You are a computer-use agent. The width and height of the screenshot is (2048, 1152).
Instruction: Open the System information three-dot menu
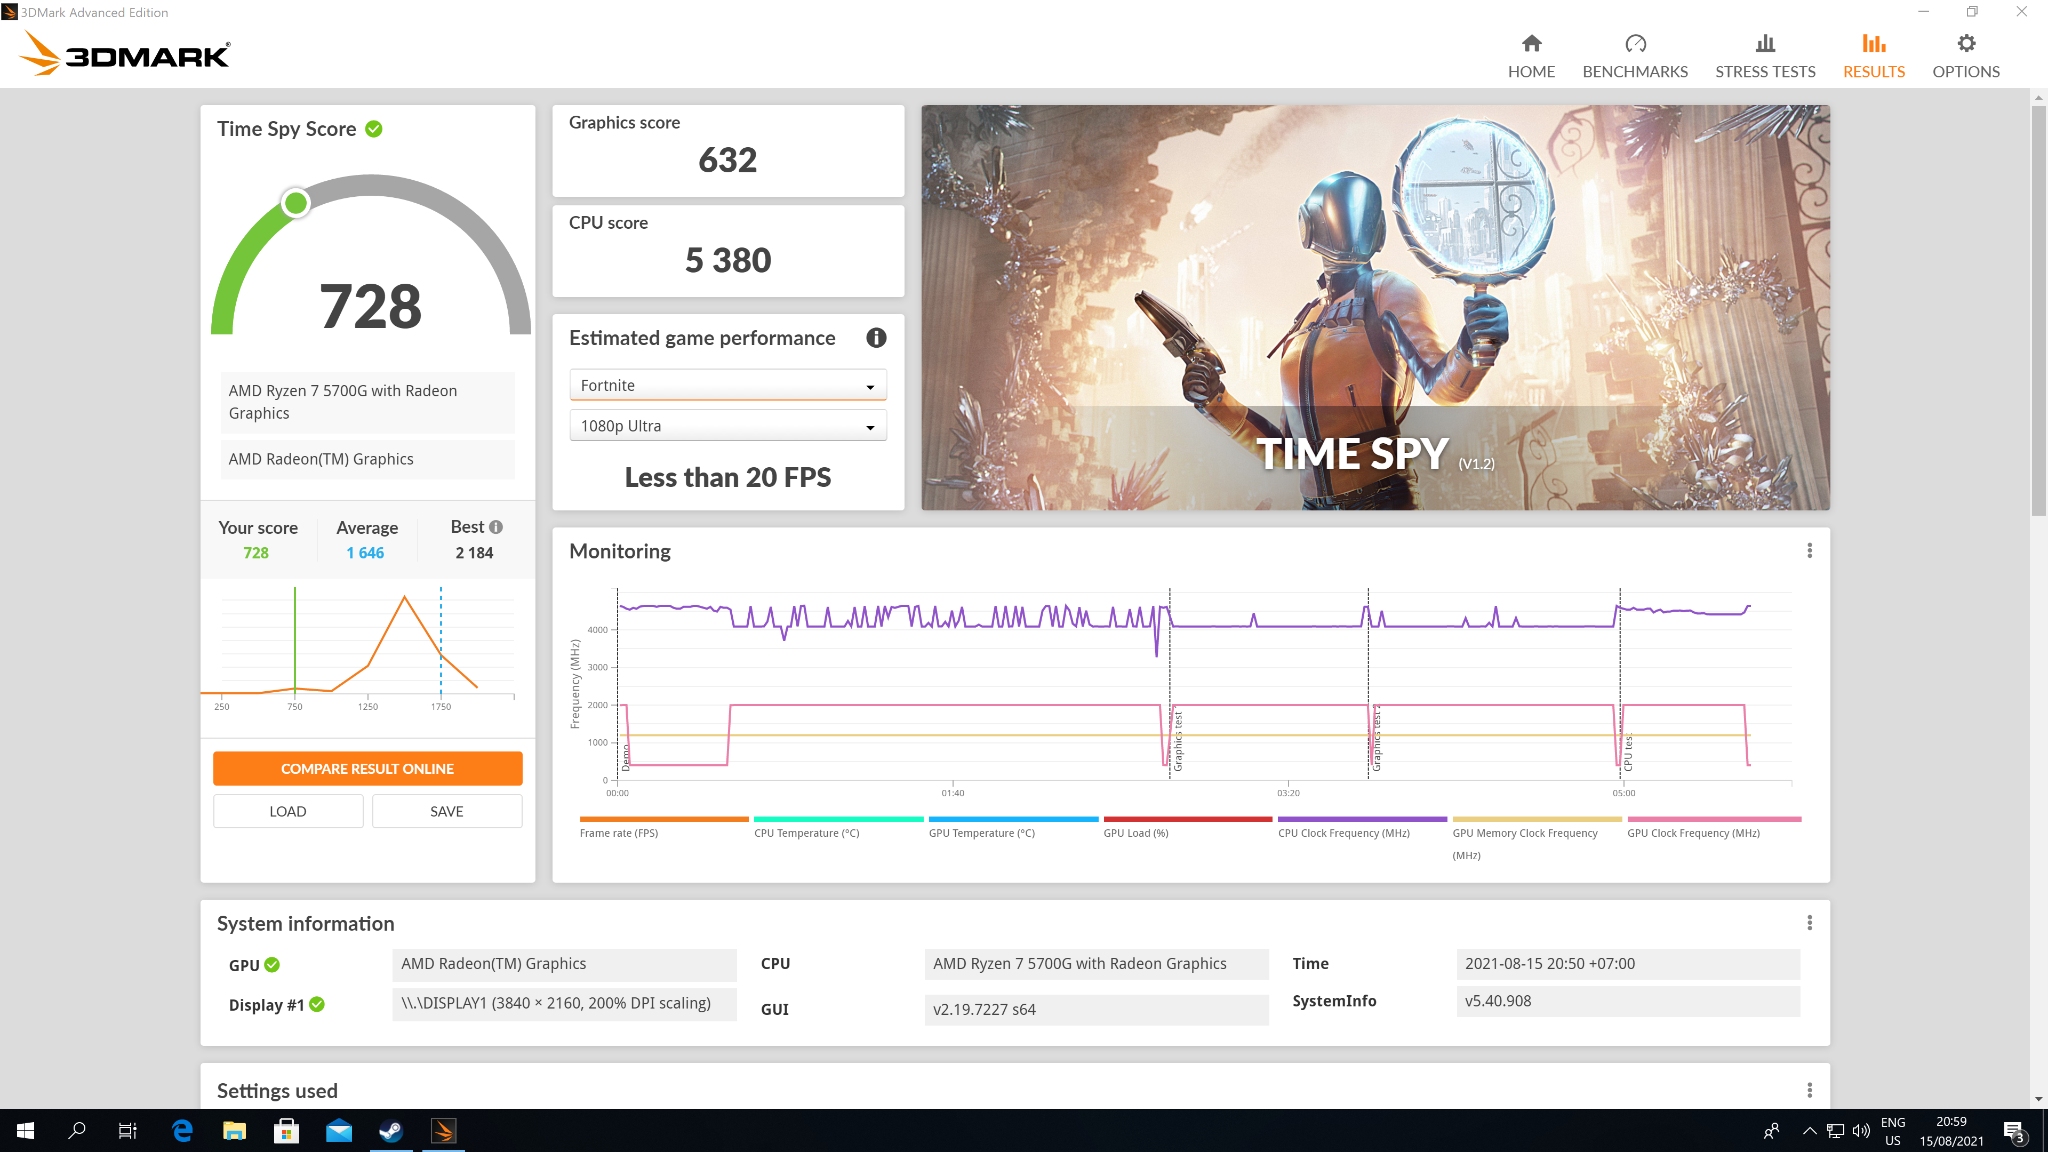pyautogui.click(x=1809, y=923)
